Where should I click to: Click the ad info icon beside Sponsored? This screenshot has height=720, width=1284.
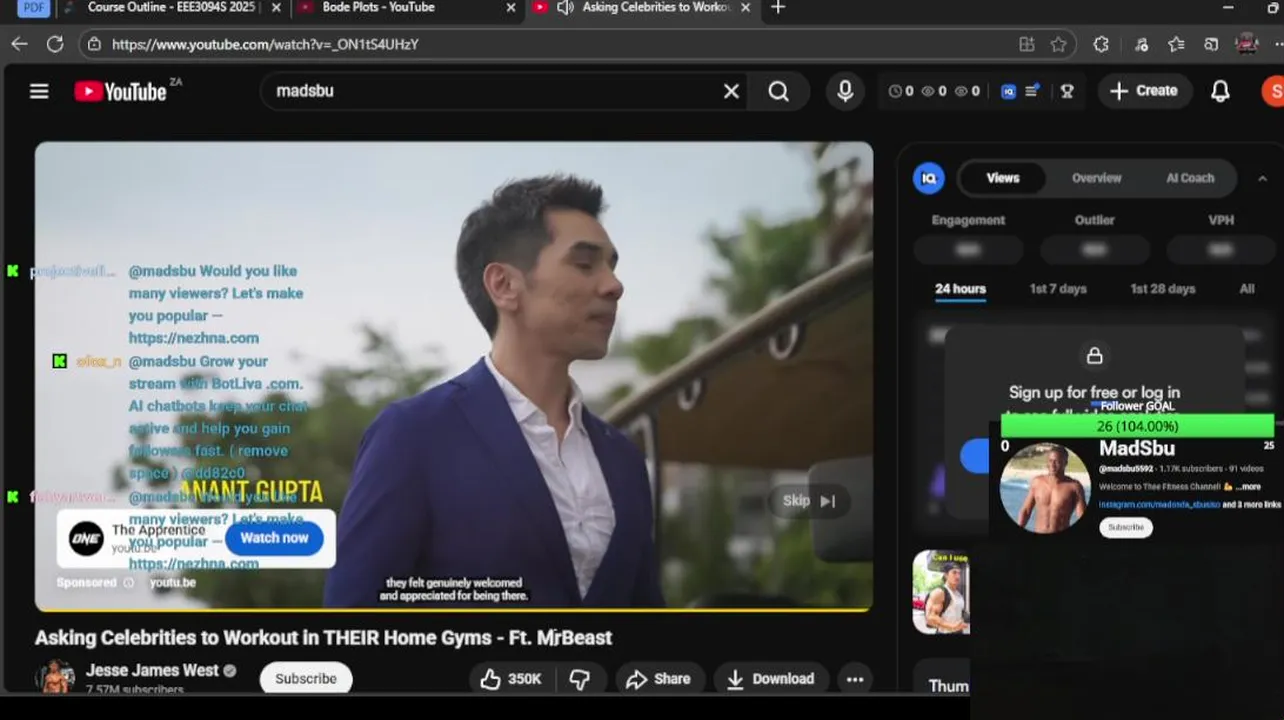(128, 582)
